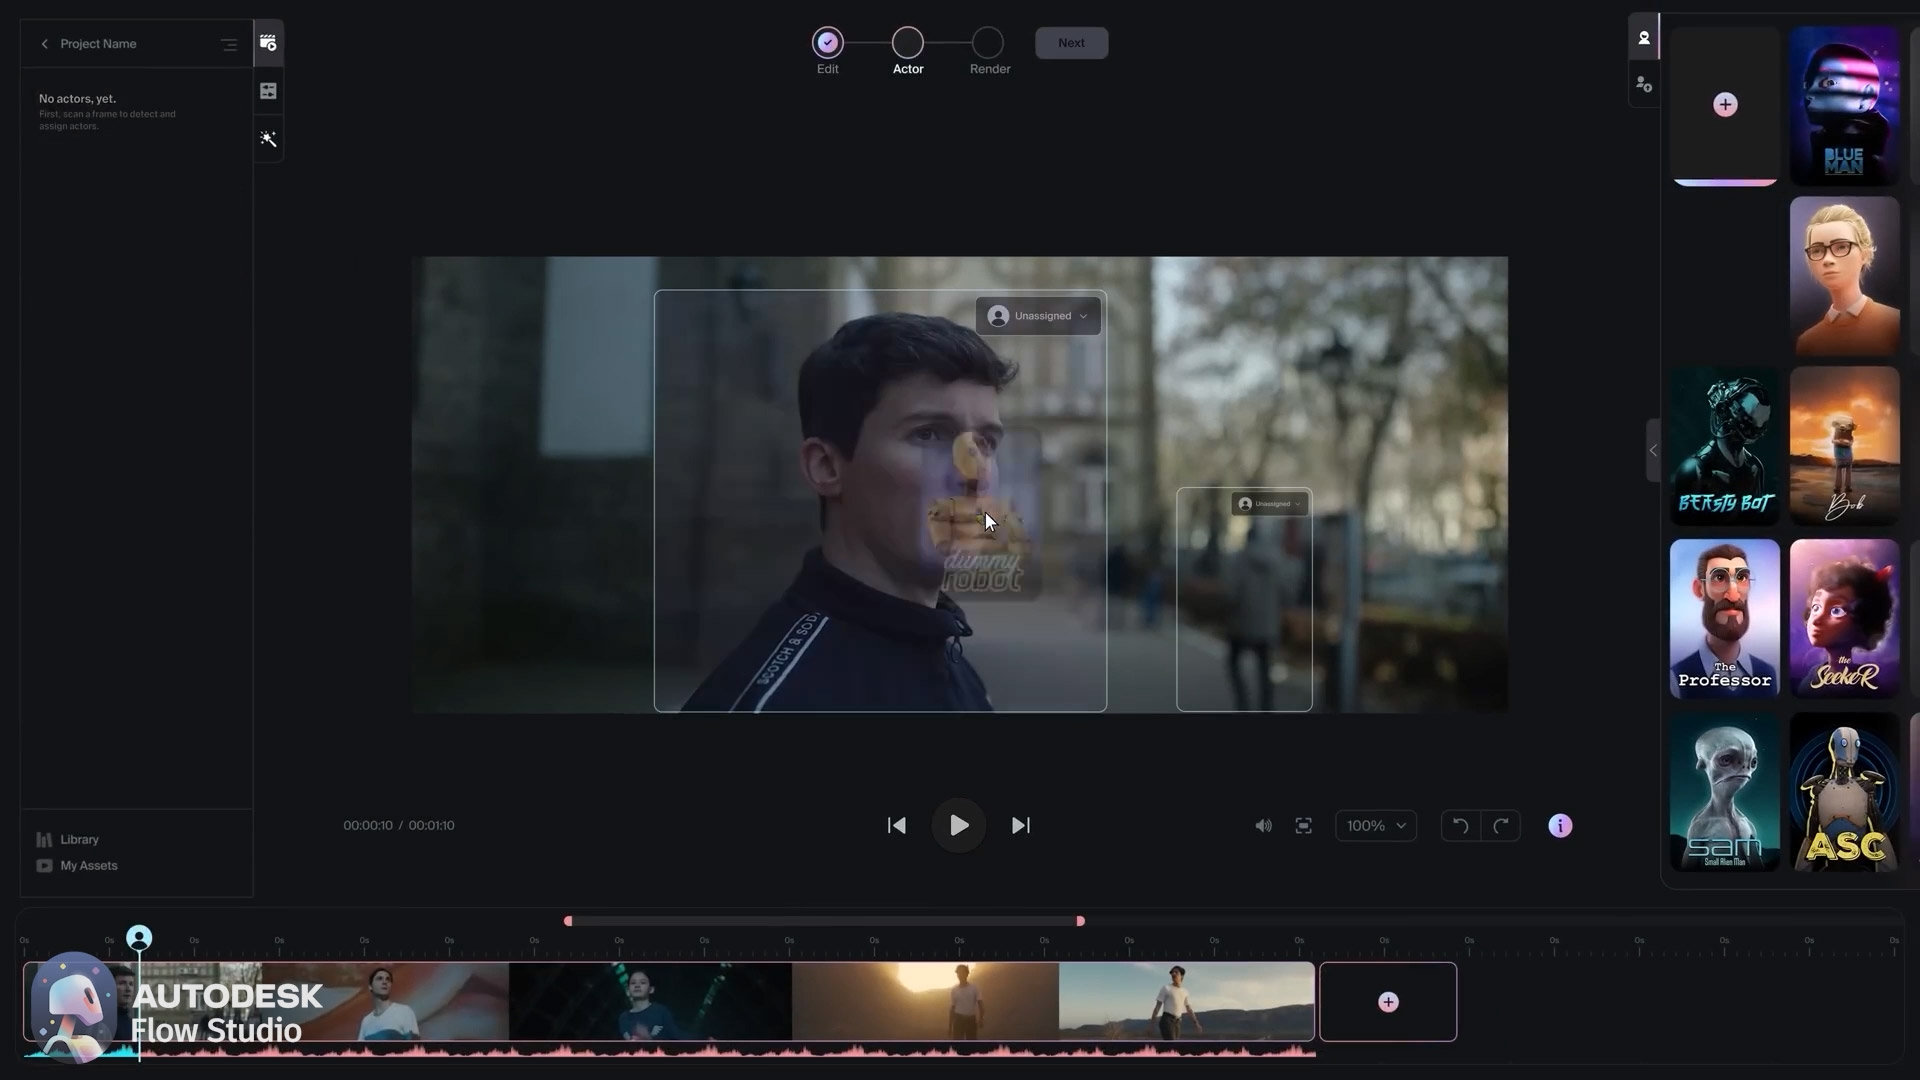Viewport: 1920px width, 1080px height.
Task: Click the fit-to-screen frame icon
Action: click(1303, 826)
